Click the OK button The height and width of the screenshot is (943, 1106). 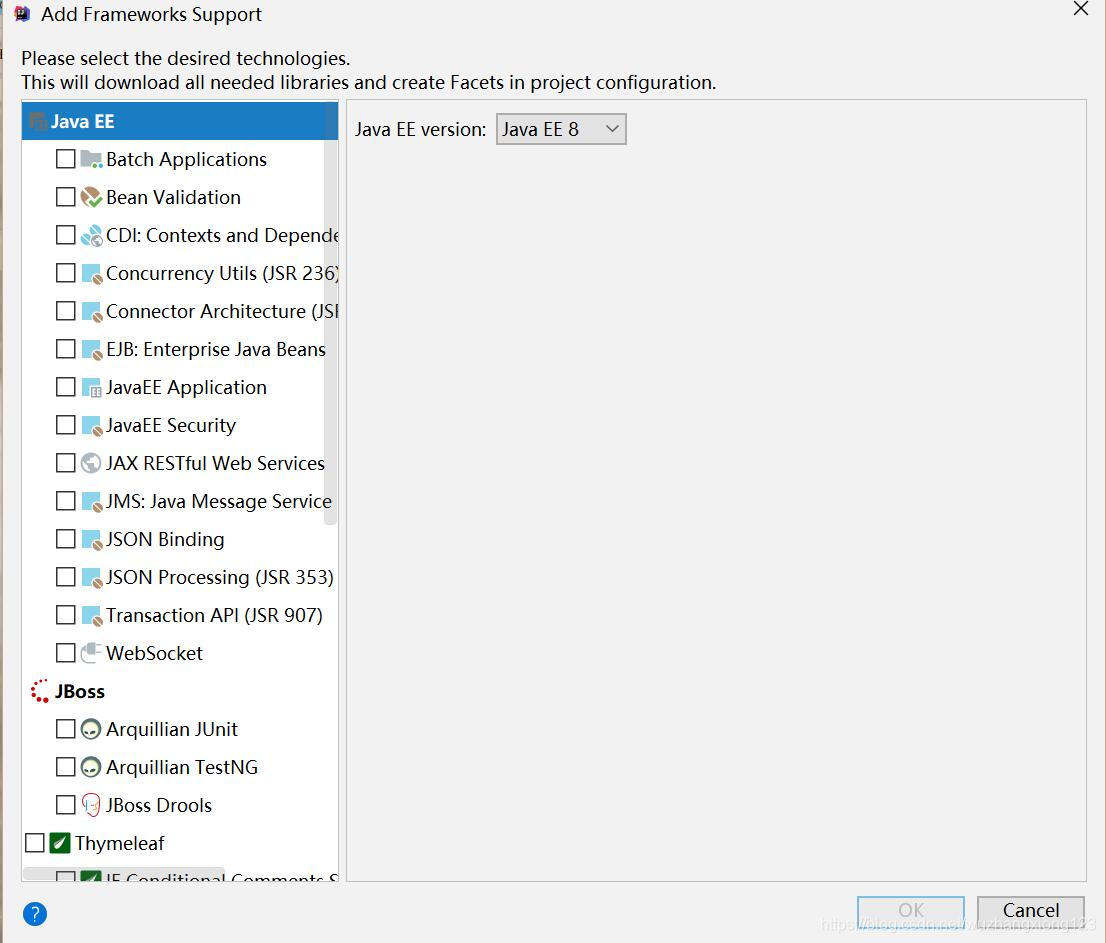click(911, 911)
